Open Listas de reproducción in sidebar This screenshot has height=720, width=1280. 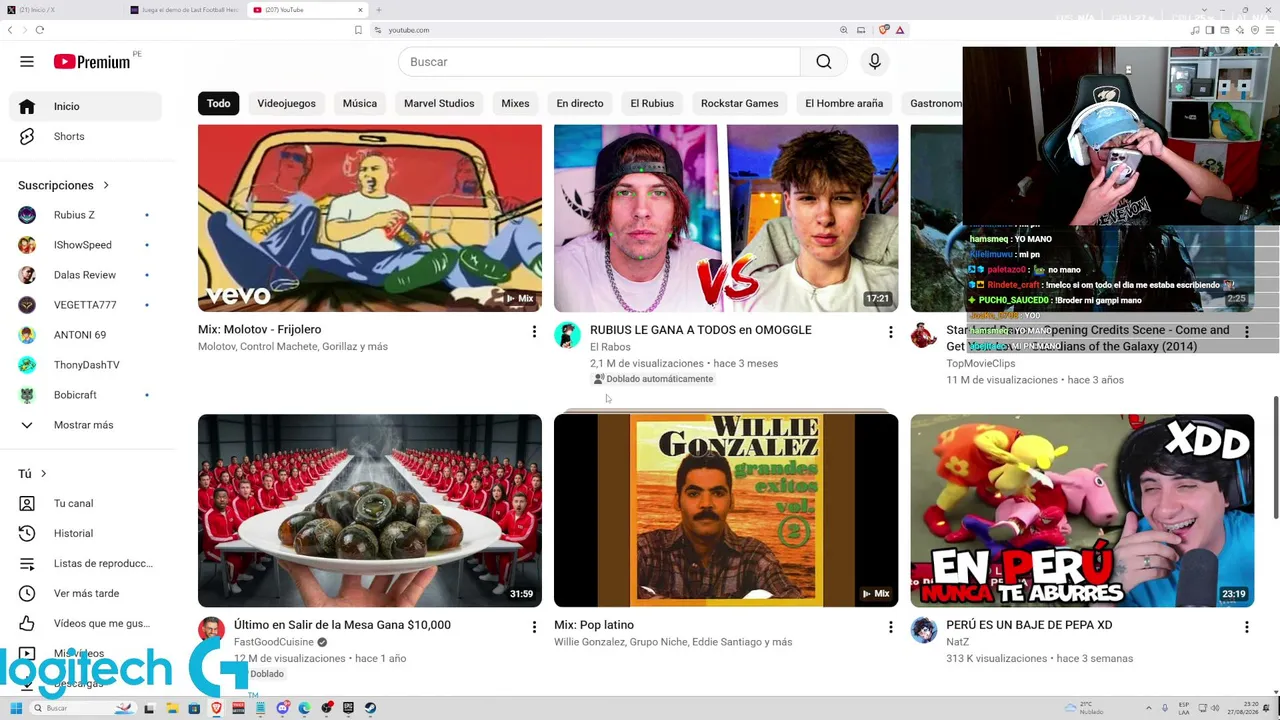[85, 563]
